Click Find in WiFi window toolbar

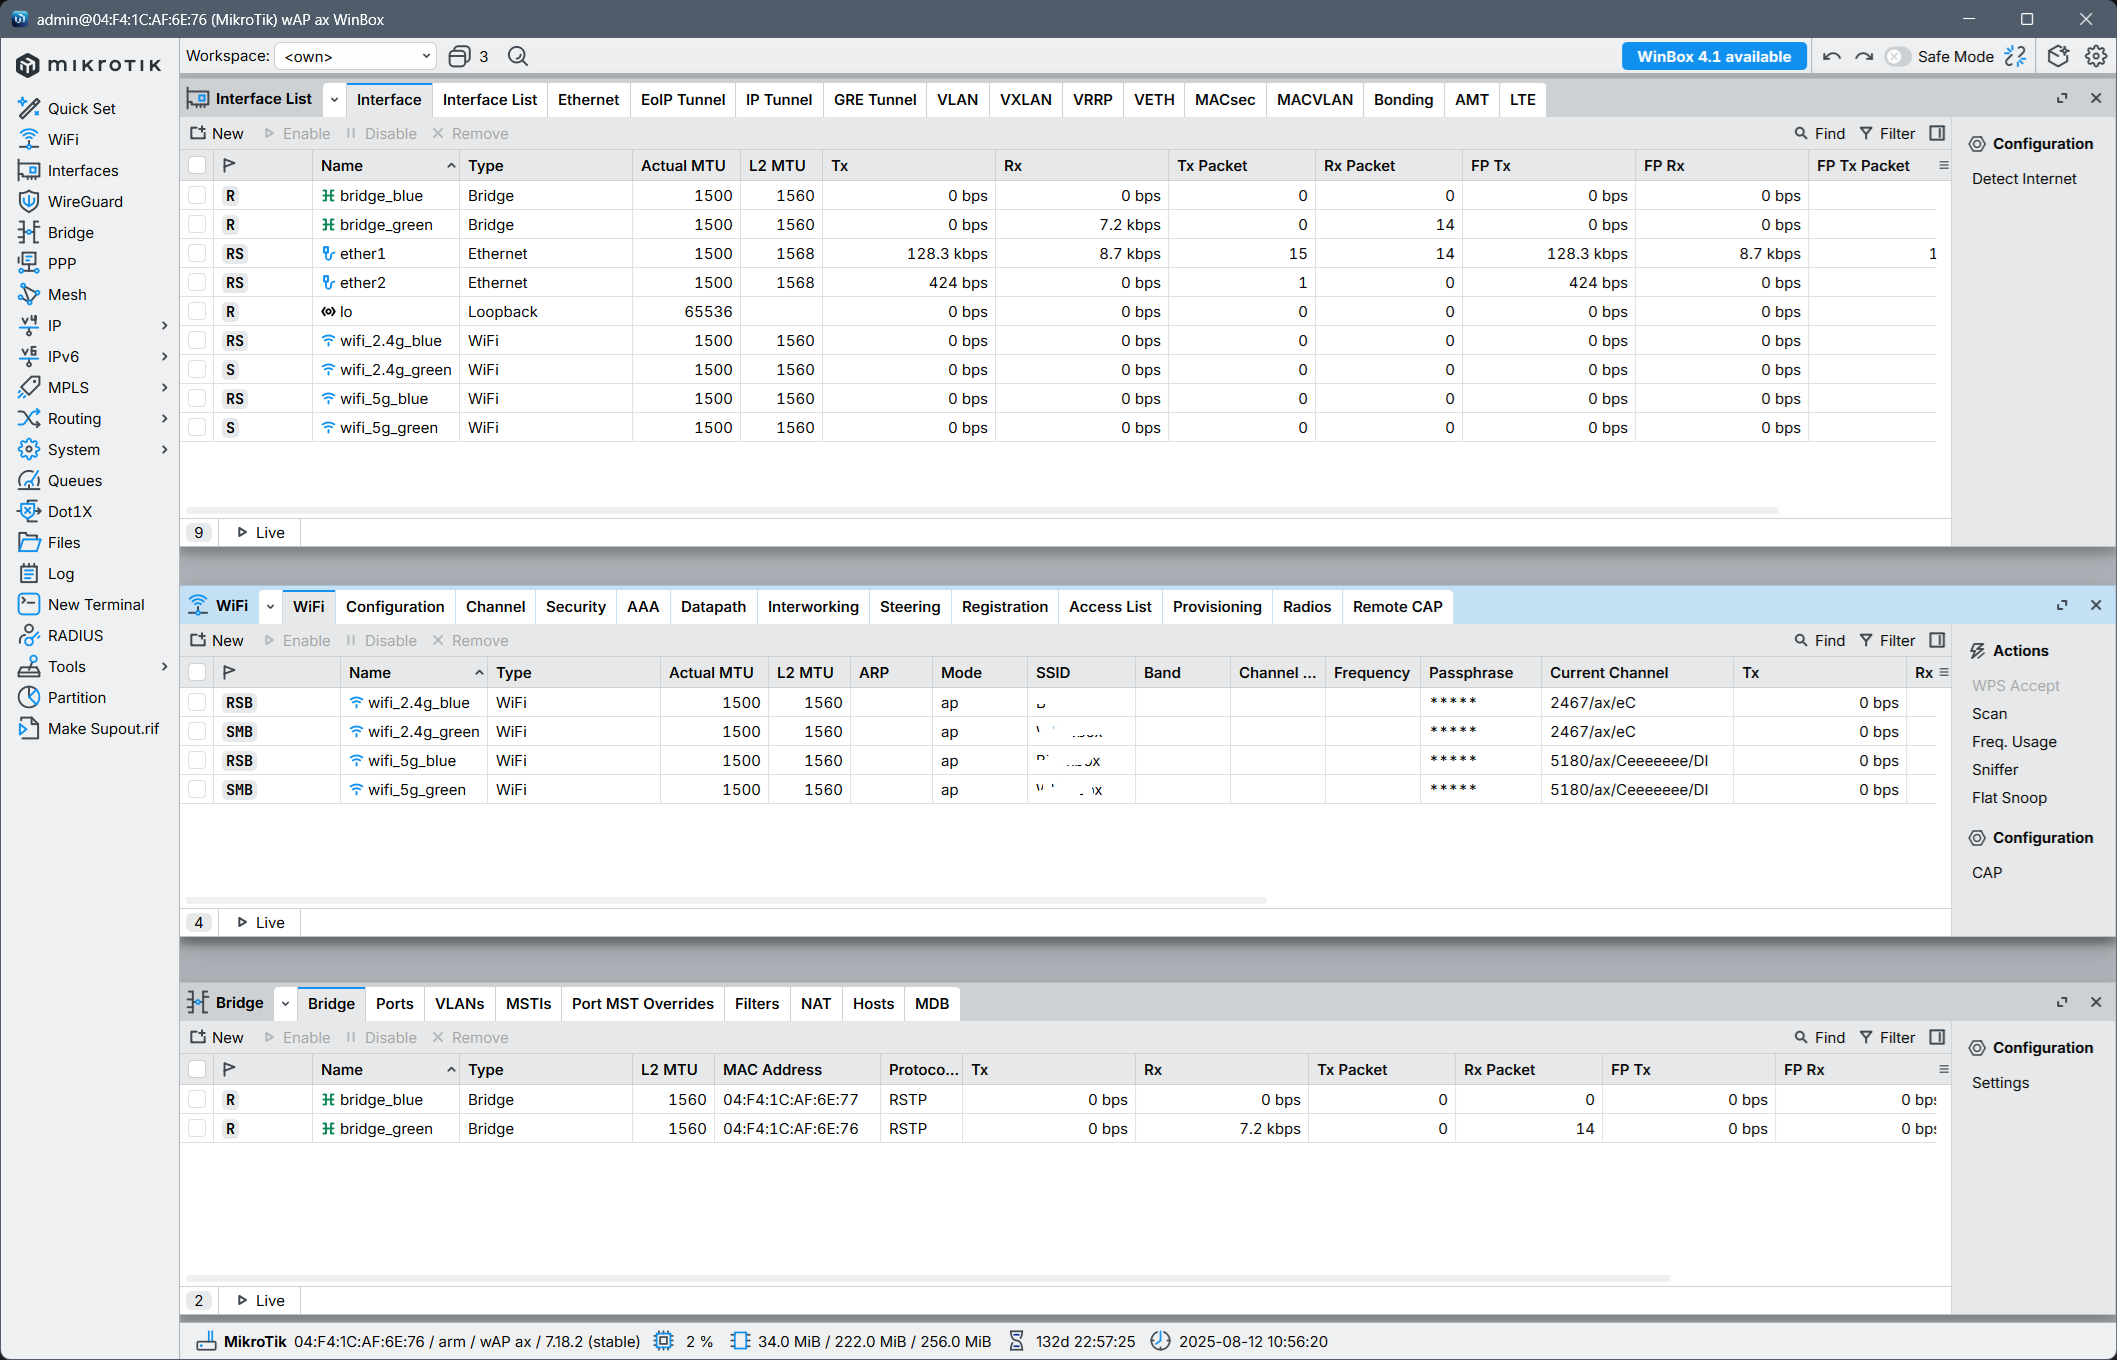pyautogui.click(x=1819, y=640)
